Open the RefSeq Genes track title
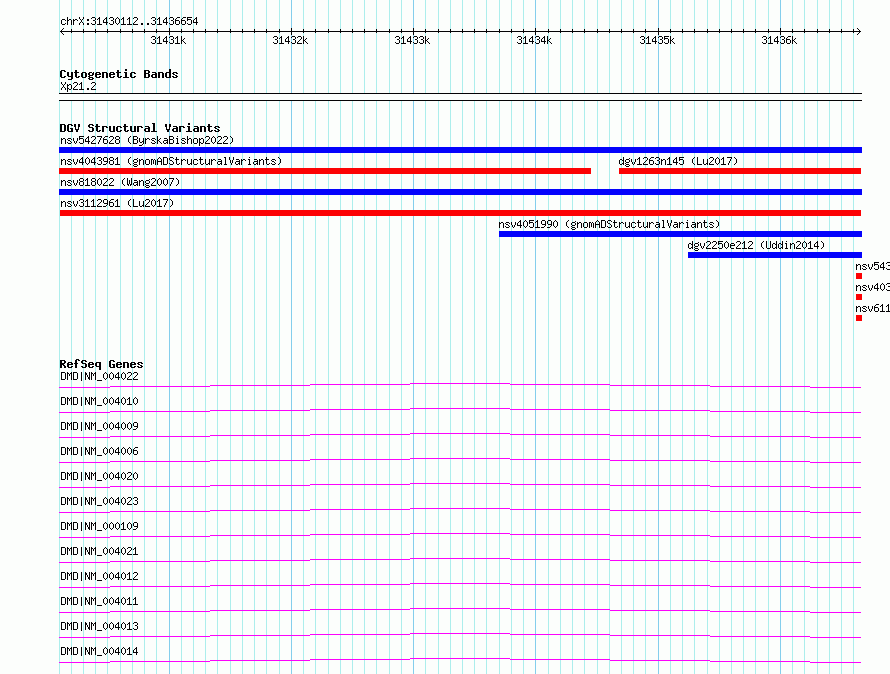Screen dimensions: 890x674 101,364
